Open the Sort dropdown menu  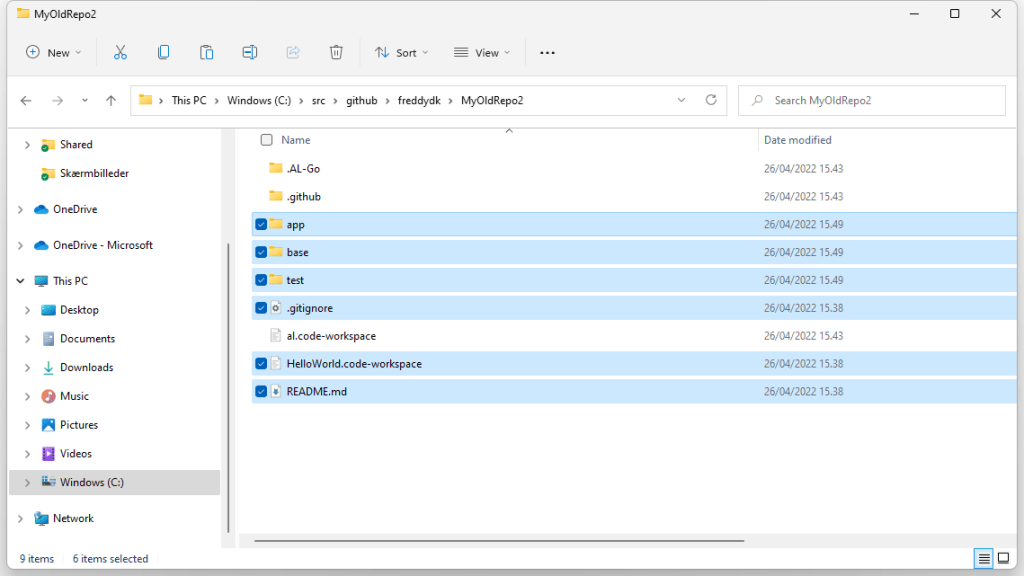[x=401, y=52]
